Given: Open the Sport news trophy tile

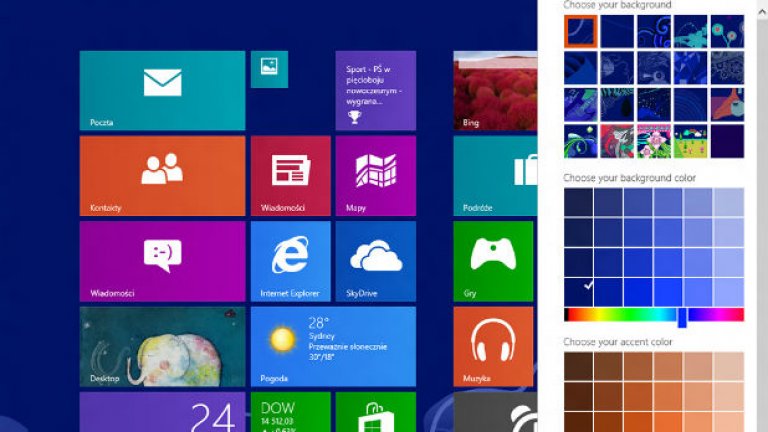Looking at the screenshot, I should pos(375,91).
